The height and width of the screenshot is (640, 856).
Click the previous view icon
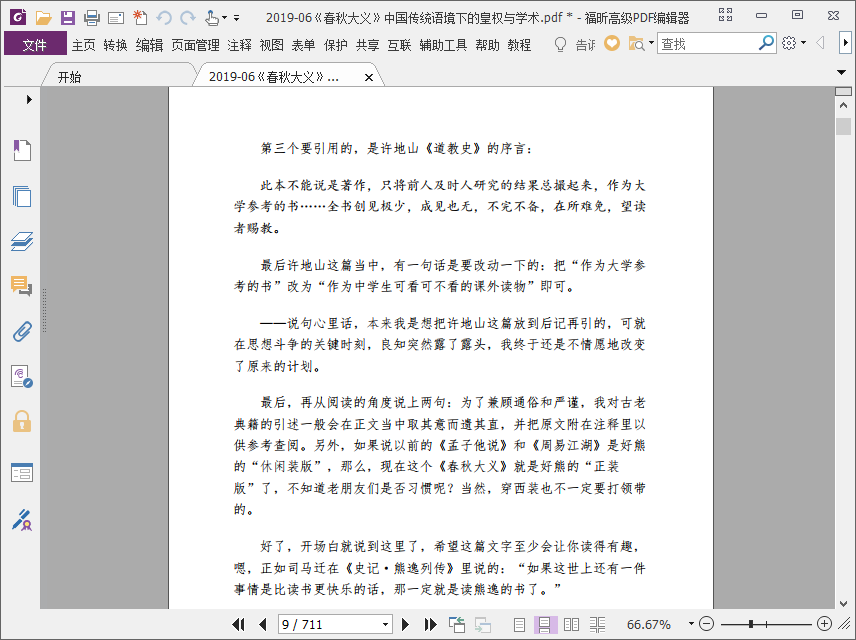pos(457,624)
